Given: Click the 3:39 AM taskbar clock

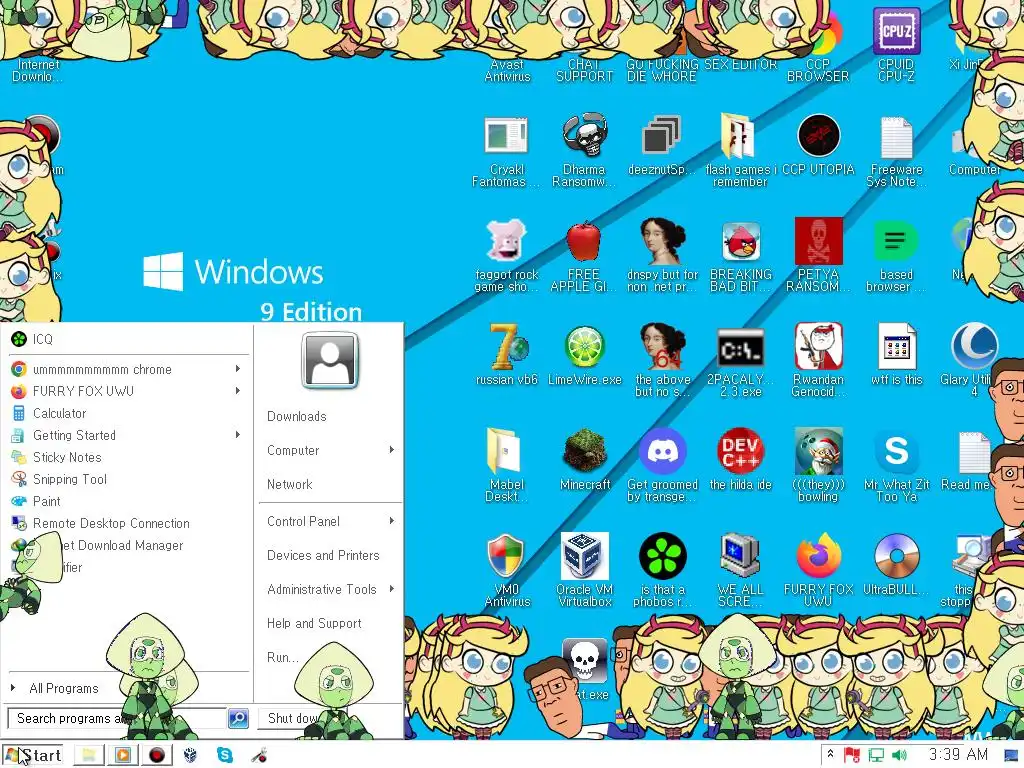Looking at the screenshot, I should (x=958, y=754).
